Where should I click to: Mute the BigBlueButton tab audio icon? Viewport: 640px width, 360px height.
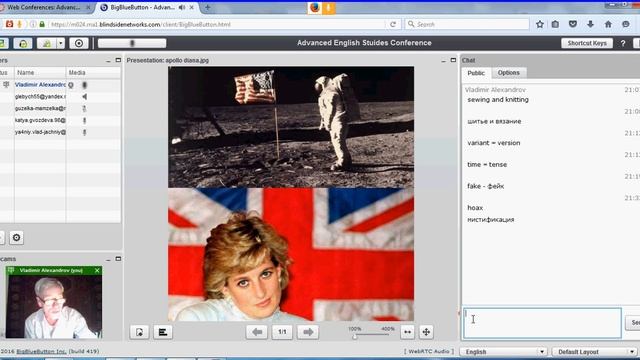[182, 7]
